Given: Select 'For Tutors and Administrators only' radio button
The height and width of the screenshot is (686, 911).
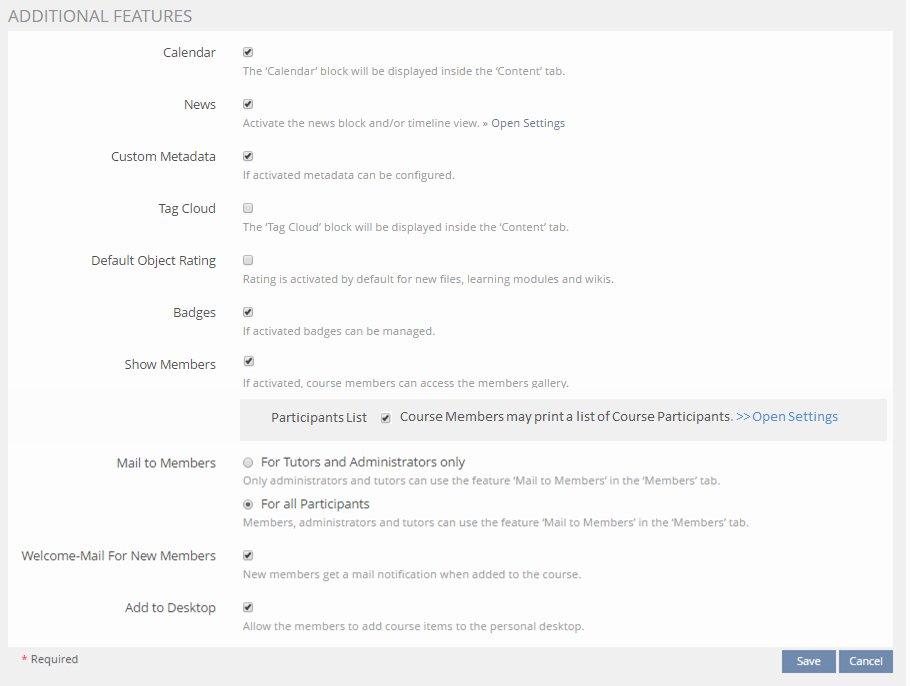Looking at the screenshot, I should coord(248,463).
